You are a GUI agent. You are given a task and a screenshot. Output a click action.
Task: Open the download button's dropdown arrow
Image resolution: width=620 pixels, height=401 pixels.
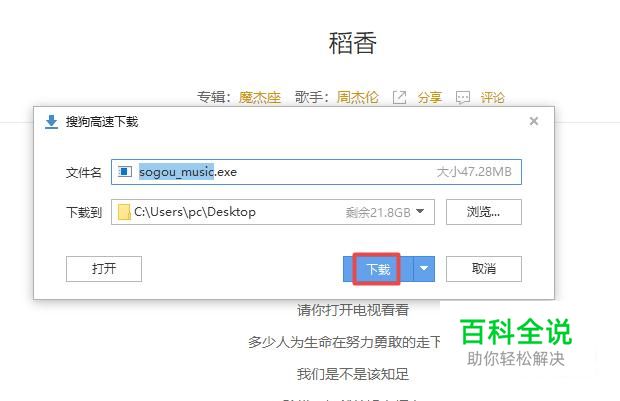[x=424, y=269]
